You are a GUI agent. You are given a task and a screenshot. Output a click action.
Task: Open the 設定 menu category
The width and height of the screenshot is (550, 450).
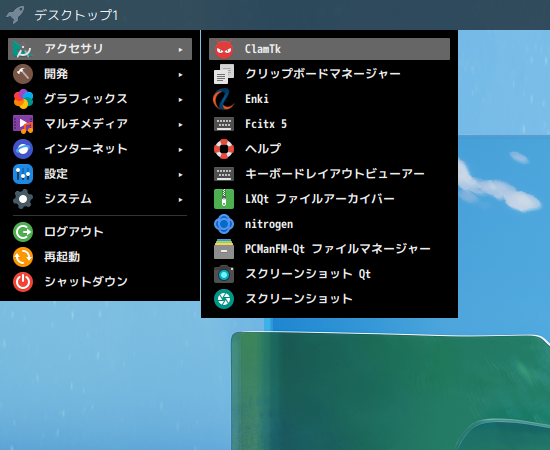100,174
